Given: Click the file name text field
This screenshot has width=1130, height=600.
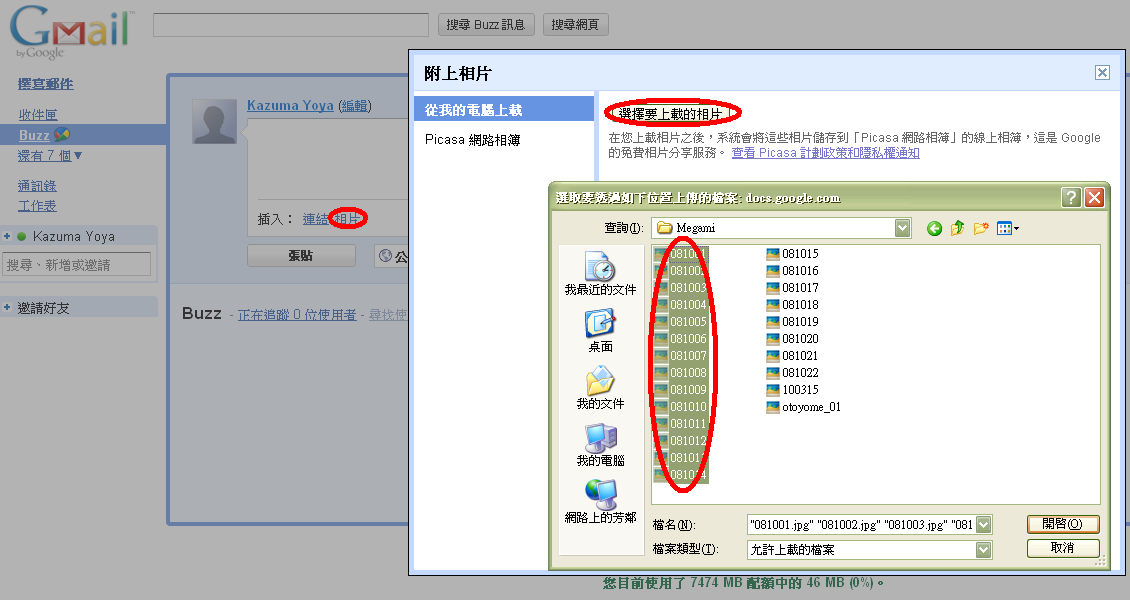Looking at the screenshot, I should (x=861, y=525).
